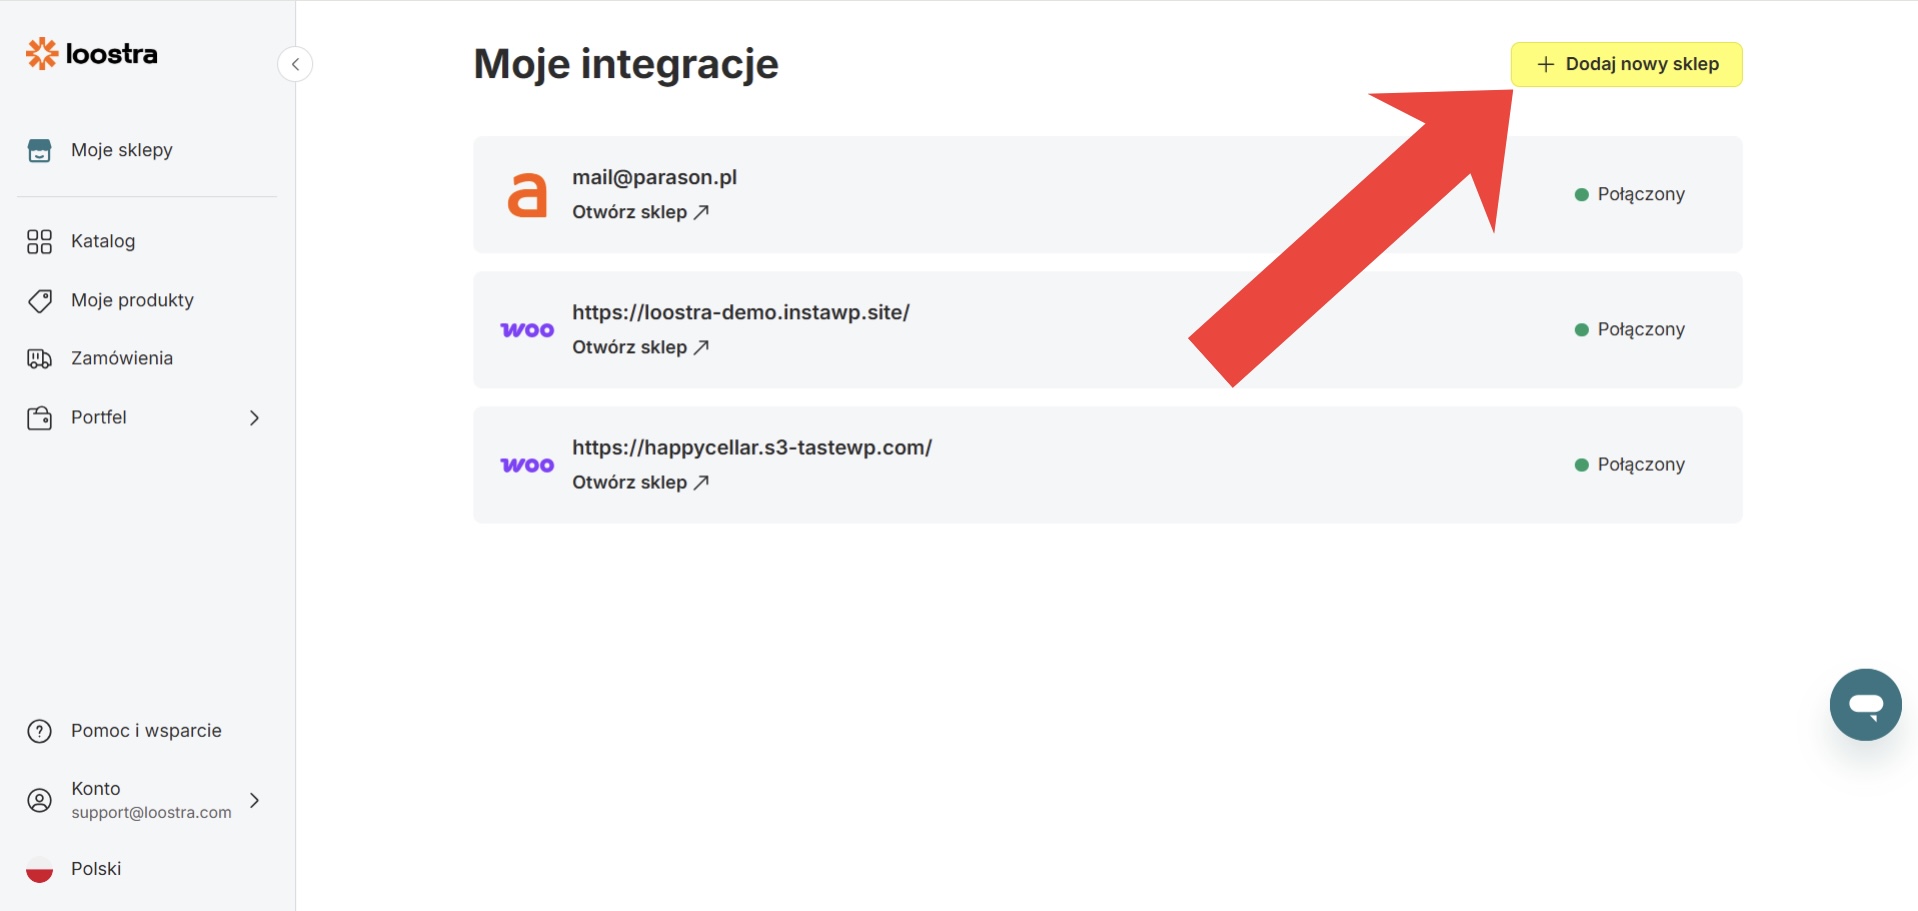Open shop link for mail@parason.pl
The height and width of the screenshot is (911, 1918).
click(640, 212)
